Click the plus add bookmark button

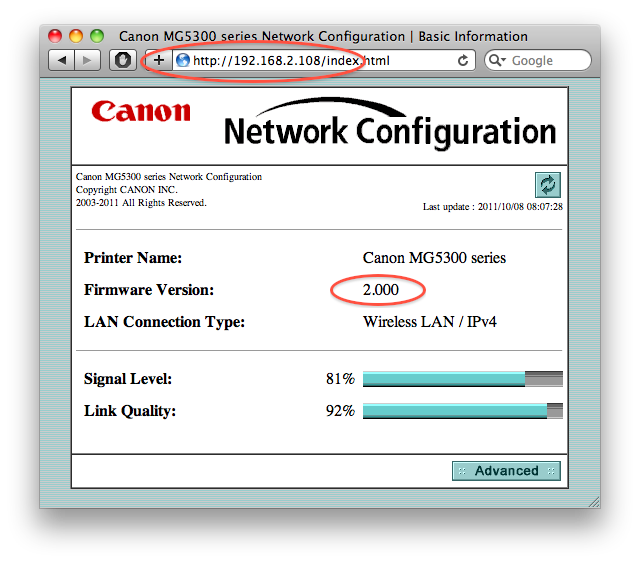point(158,61)
